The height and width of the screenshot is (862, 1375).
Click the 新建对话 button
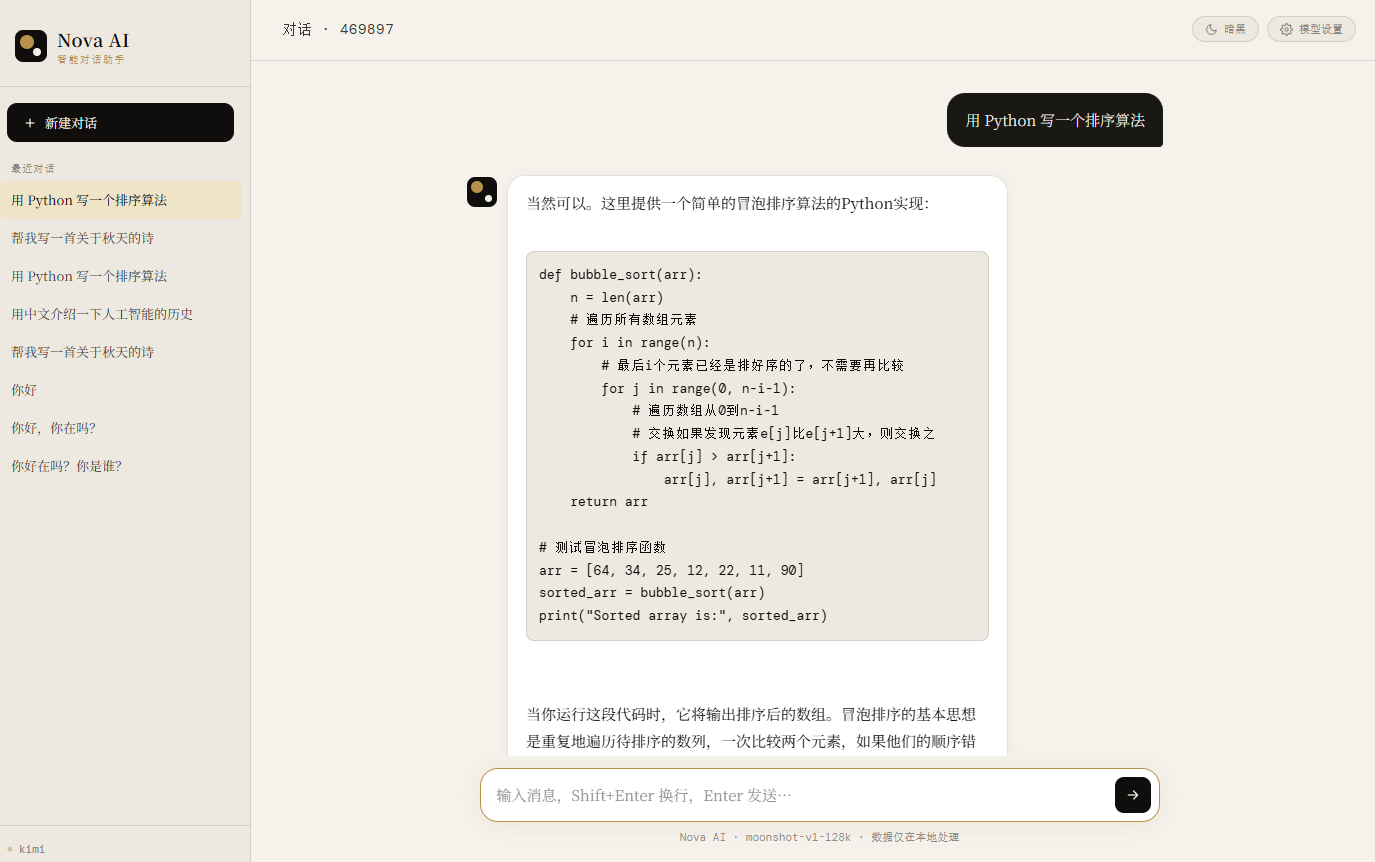[120, 122]
